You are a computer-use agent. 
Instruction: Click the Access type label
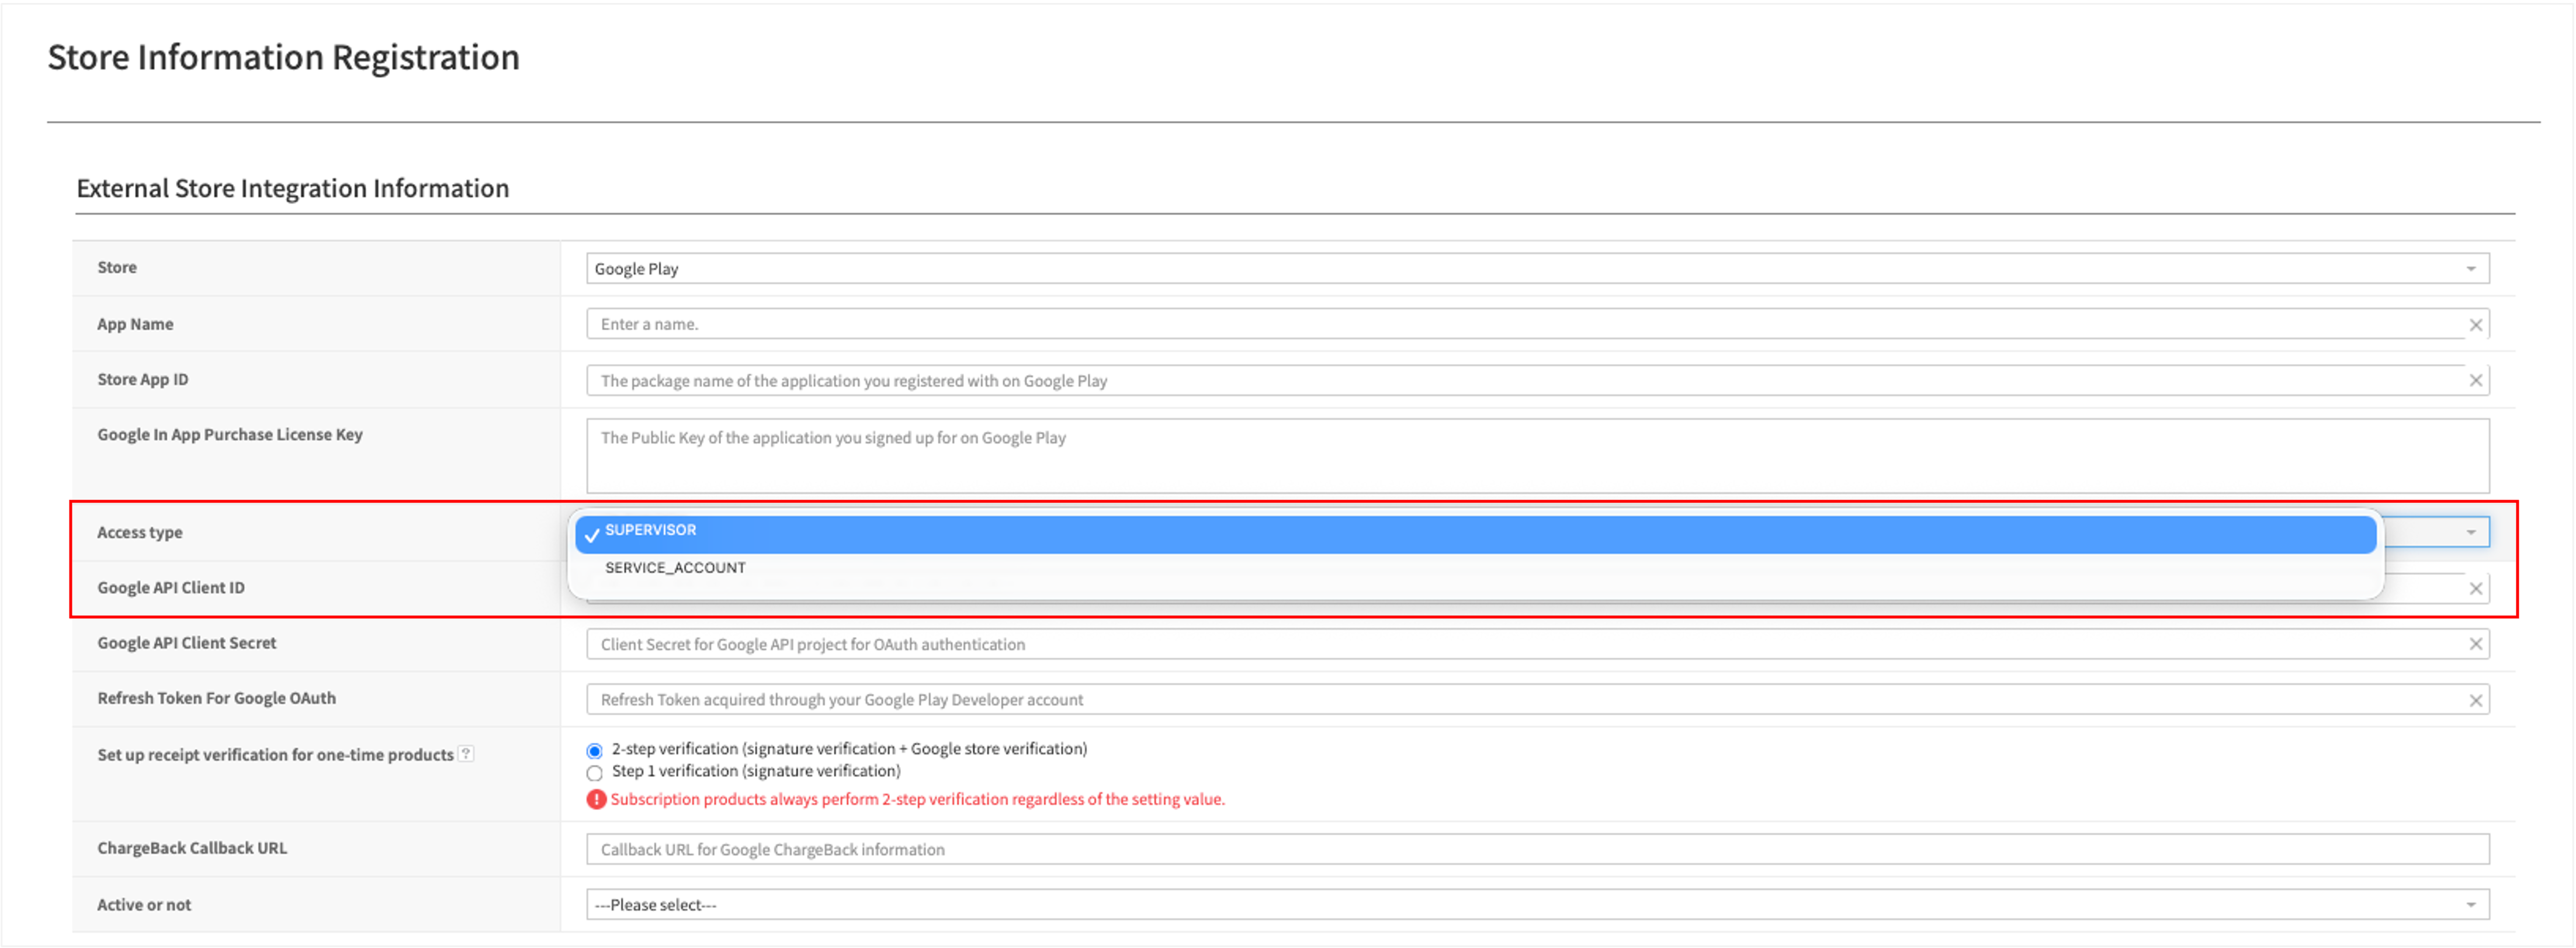pyautogui.click(x=140, y=533)
